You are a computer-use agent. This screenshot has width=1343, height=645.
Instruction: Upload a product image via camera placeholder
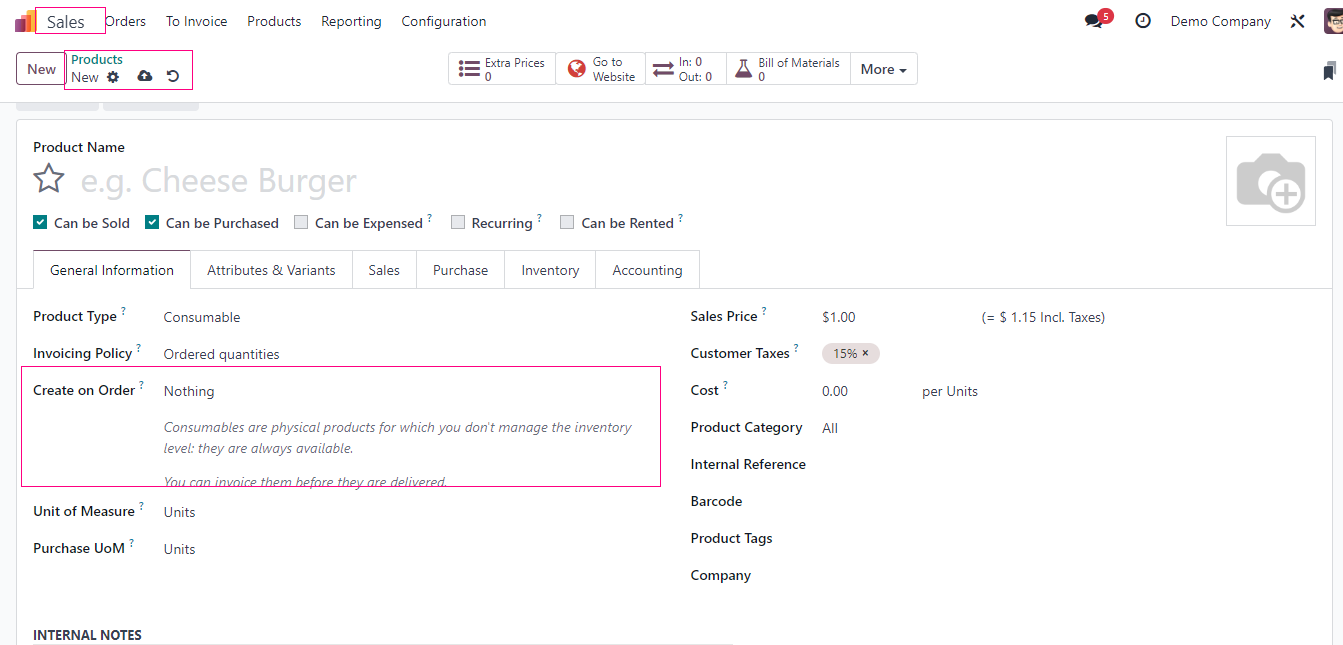(1270, 181)
